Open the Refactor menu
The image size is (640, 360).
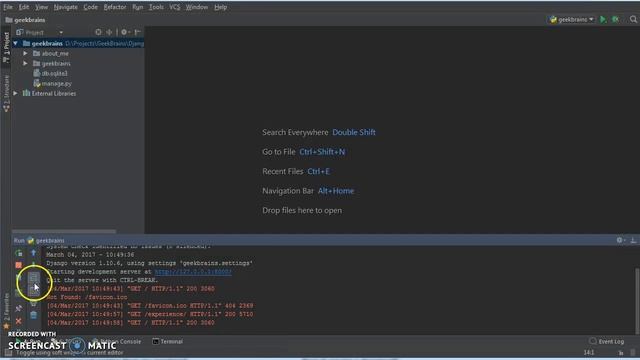click(115, 7)
